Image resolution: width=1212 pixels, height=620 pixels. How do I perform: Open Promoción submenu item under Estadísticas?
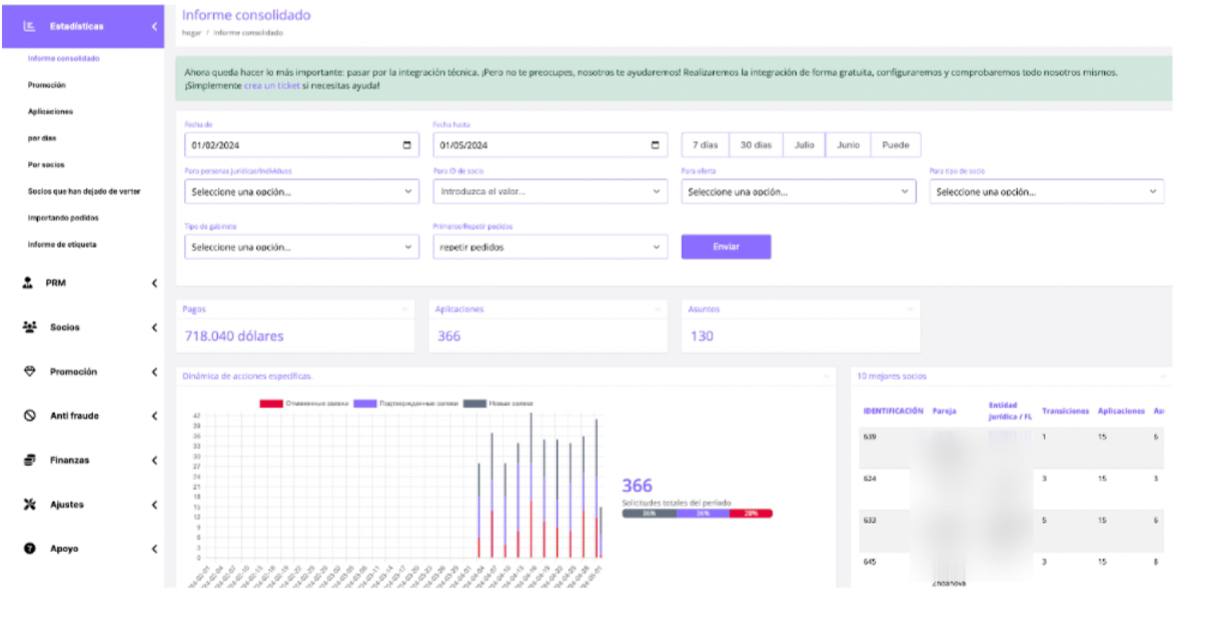click(48, 85)
